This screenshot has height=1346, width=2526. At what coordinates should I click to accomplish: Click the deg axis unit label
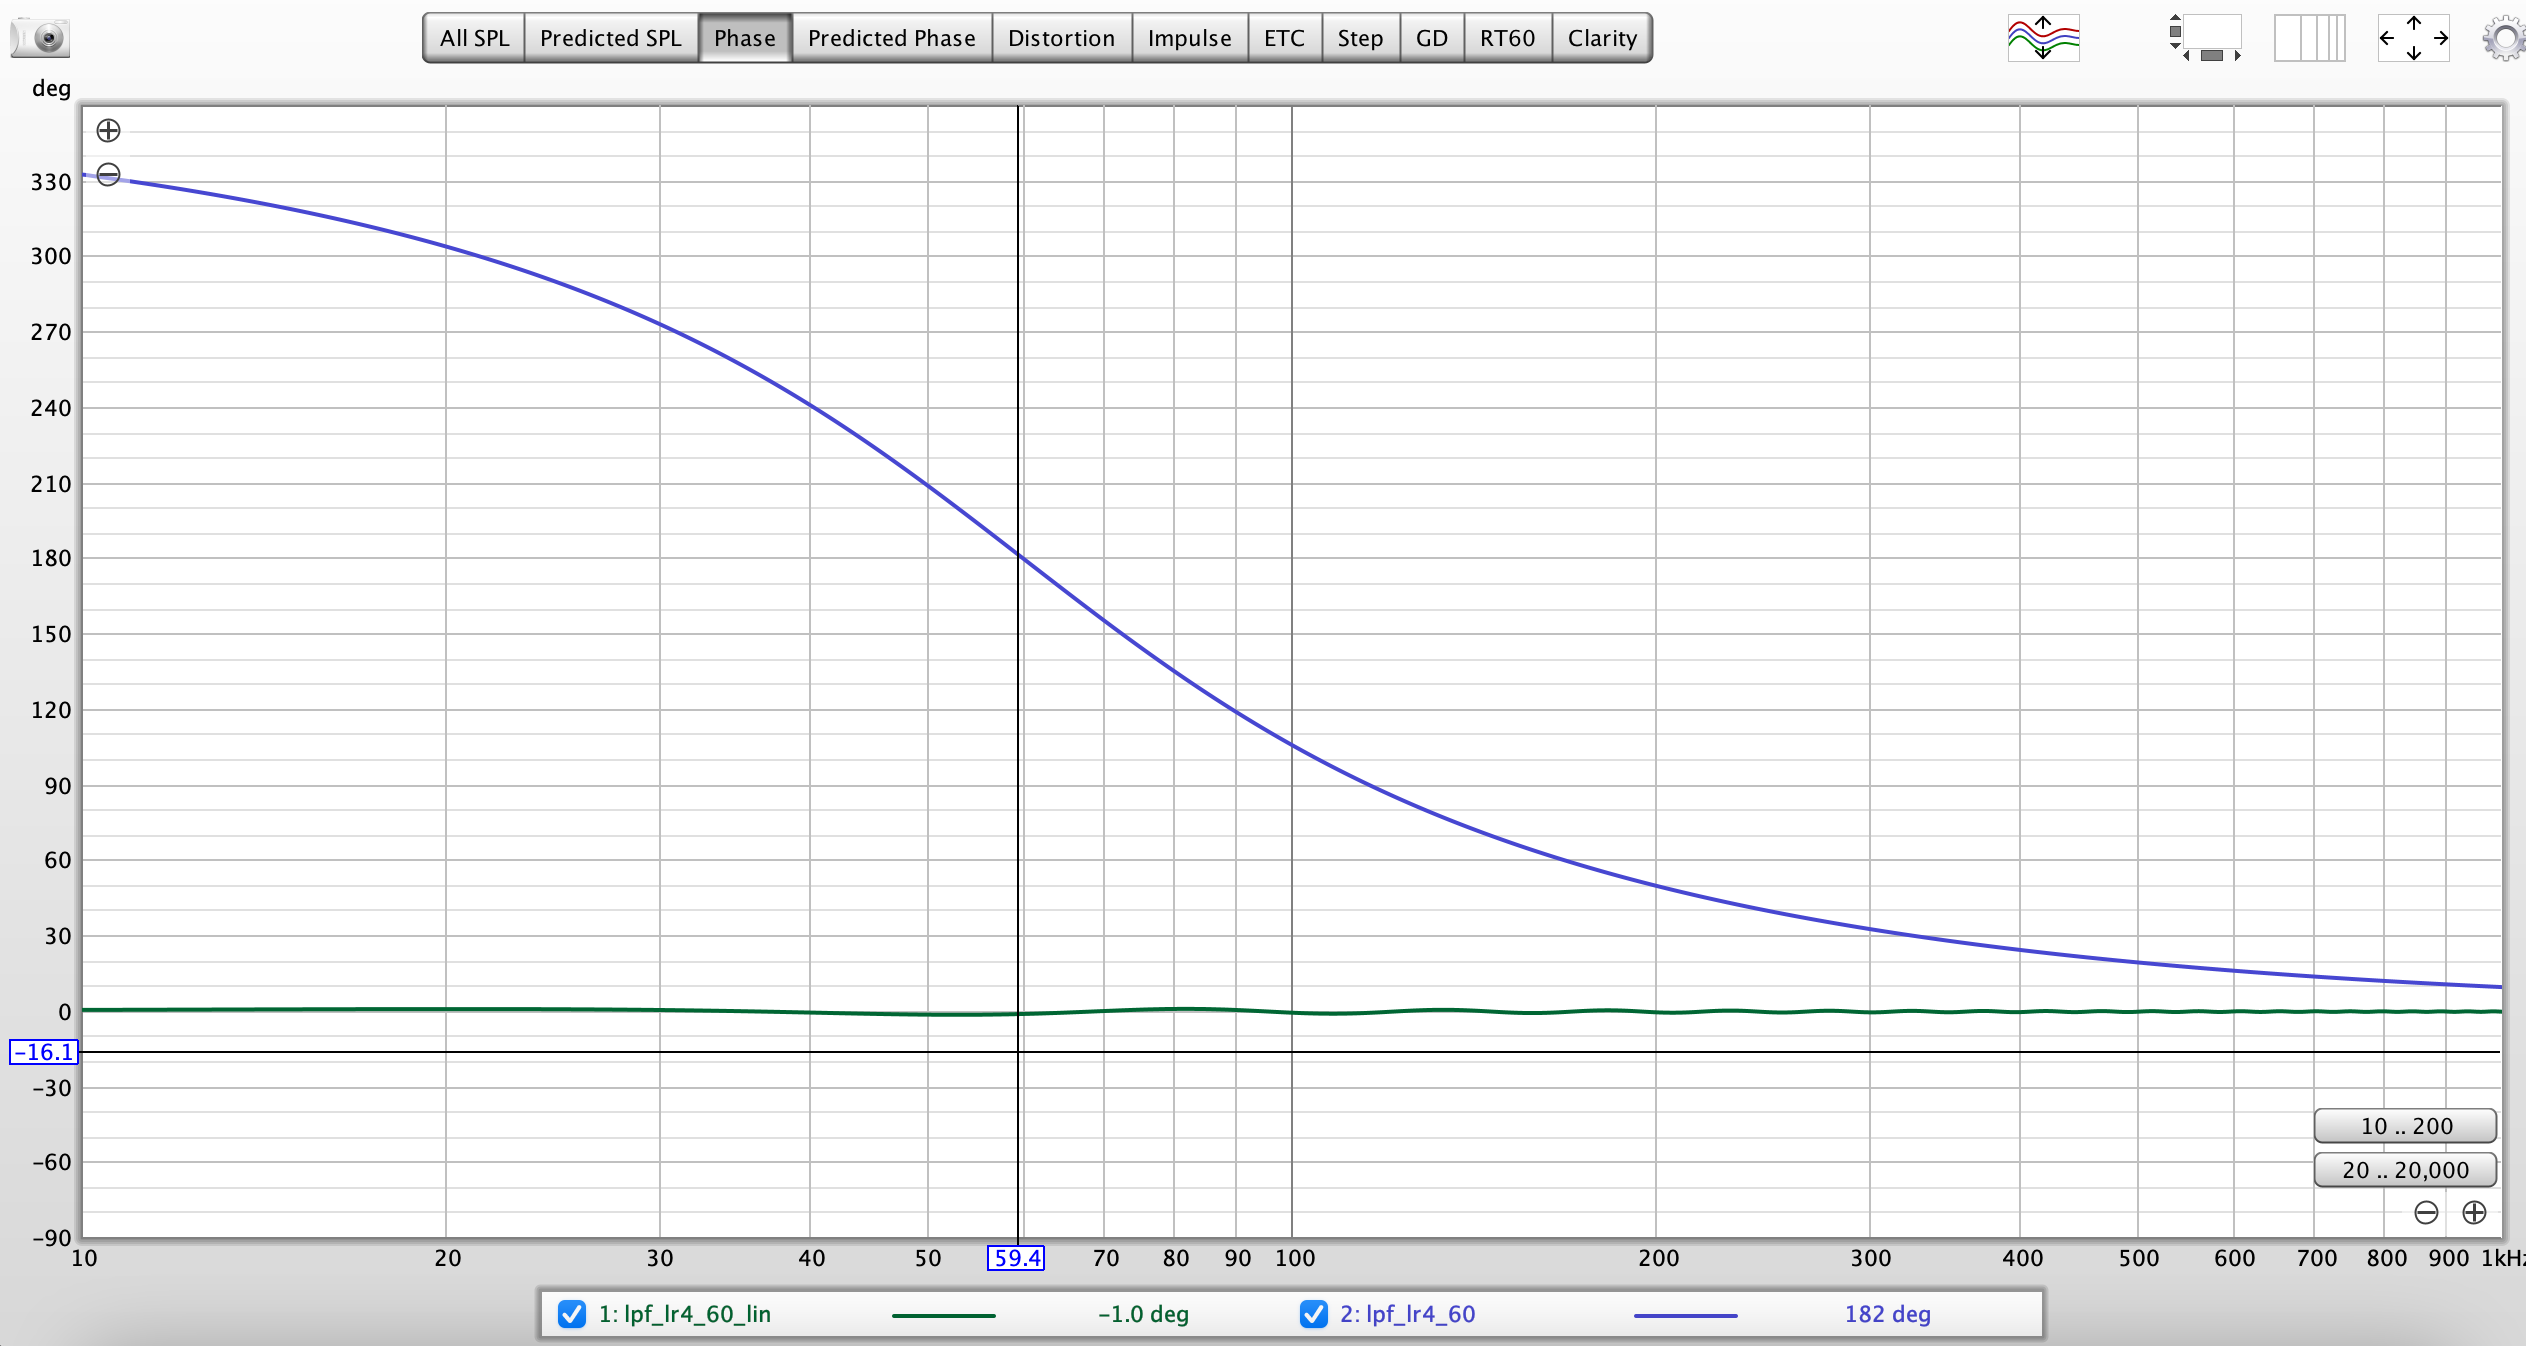click(x=51, y=89)
